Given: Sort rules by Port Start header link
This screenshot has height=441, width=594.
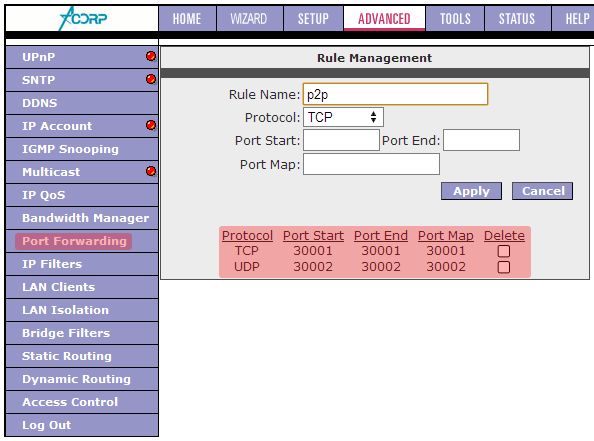Looking at the screenshot, I should [x=313, y=236].
